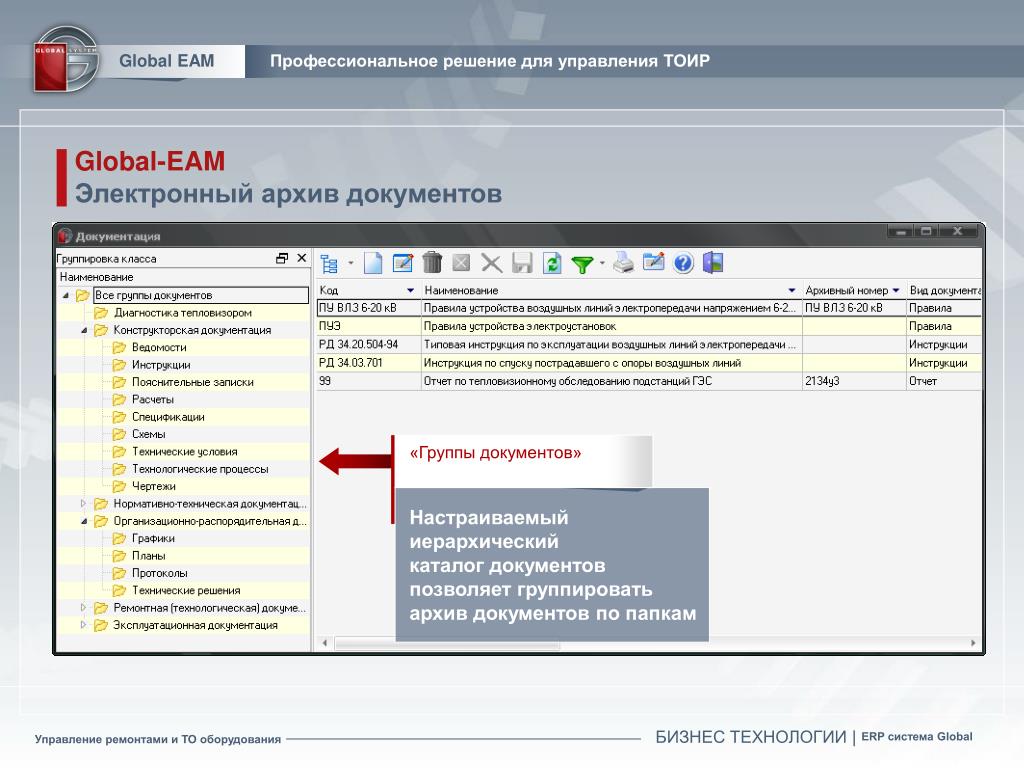Image resolution: width=1024 pixels, height=768 pixels.
Task: Click the edit record icon with pencil
Action: point(402,263)
